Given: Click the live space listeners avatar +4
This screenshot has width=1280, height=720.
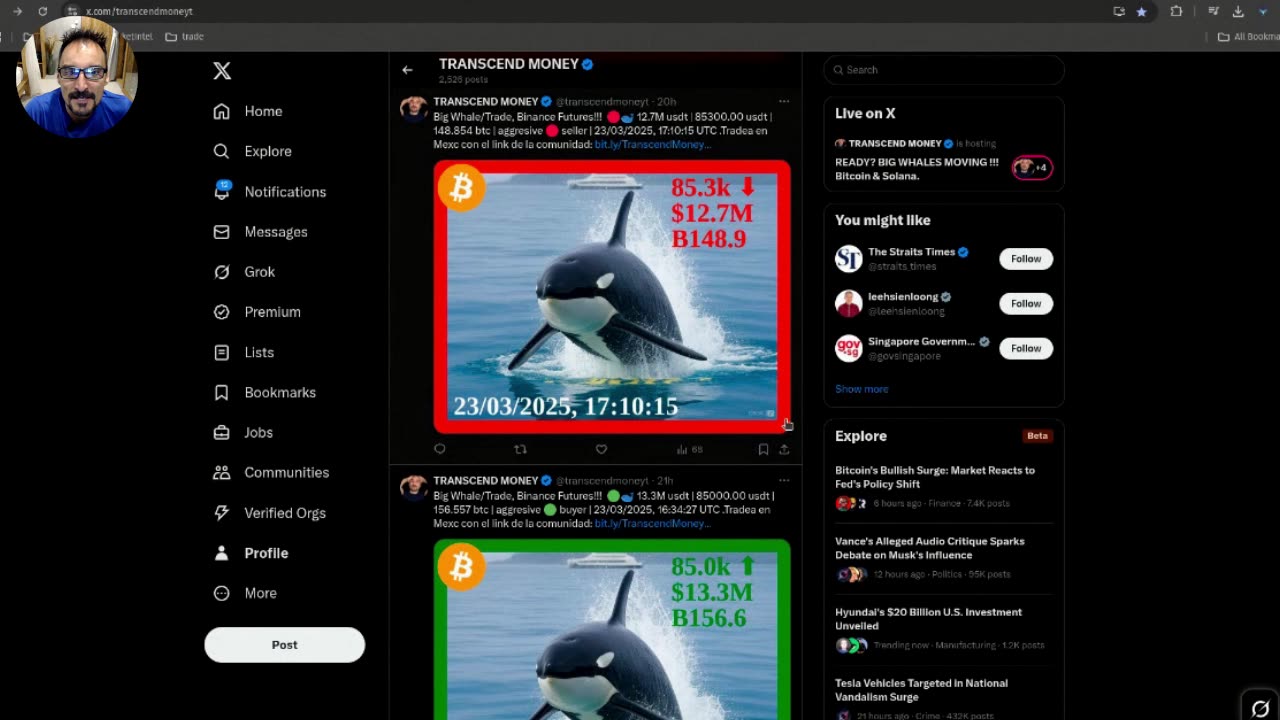Looking at the screenshot, I should pyautogui.click(x=1032, y=167).
